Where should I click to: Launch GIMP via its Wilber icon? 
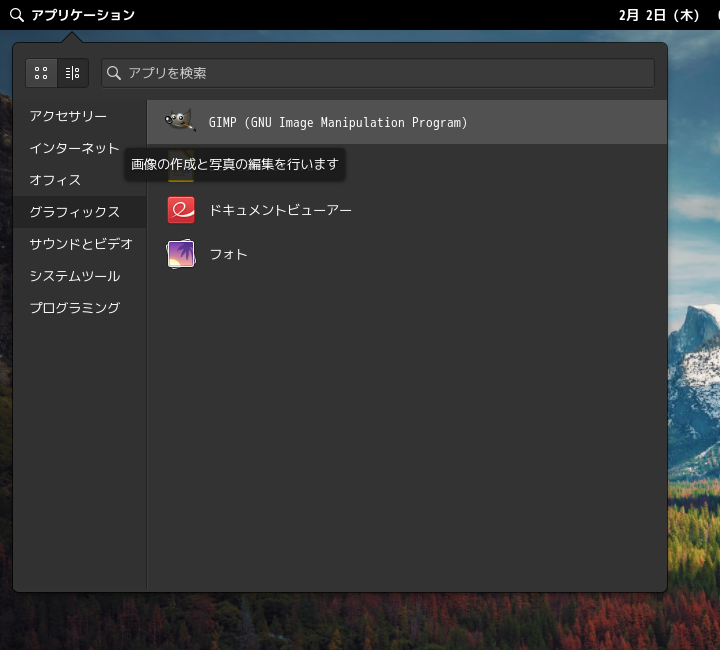(x=180, y=121)
